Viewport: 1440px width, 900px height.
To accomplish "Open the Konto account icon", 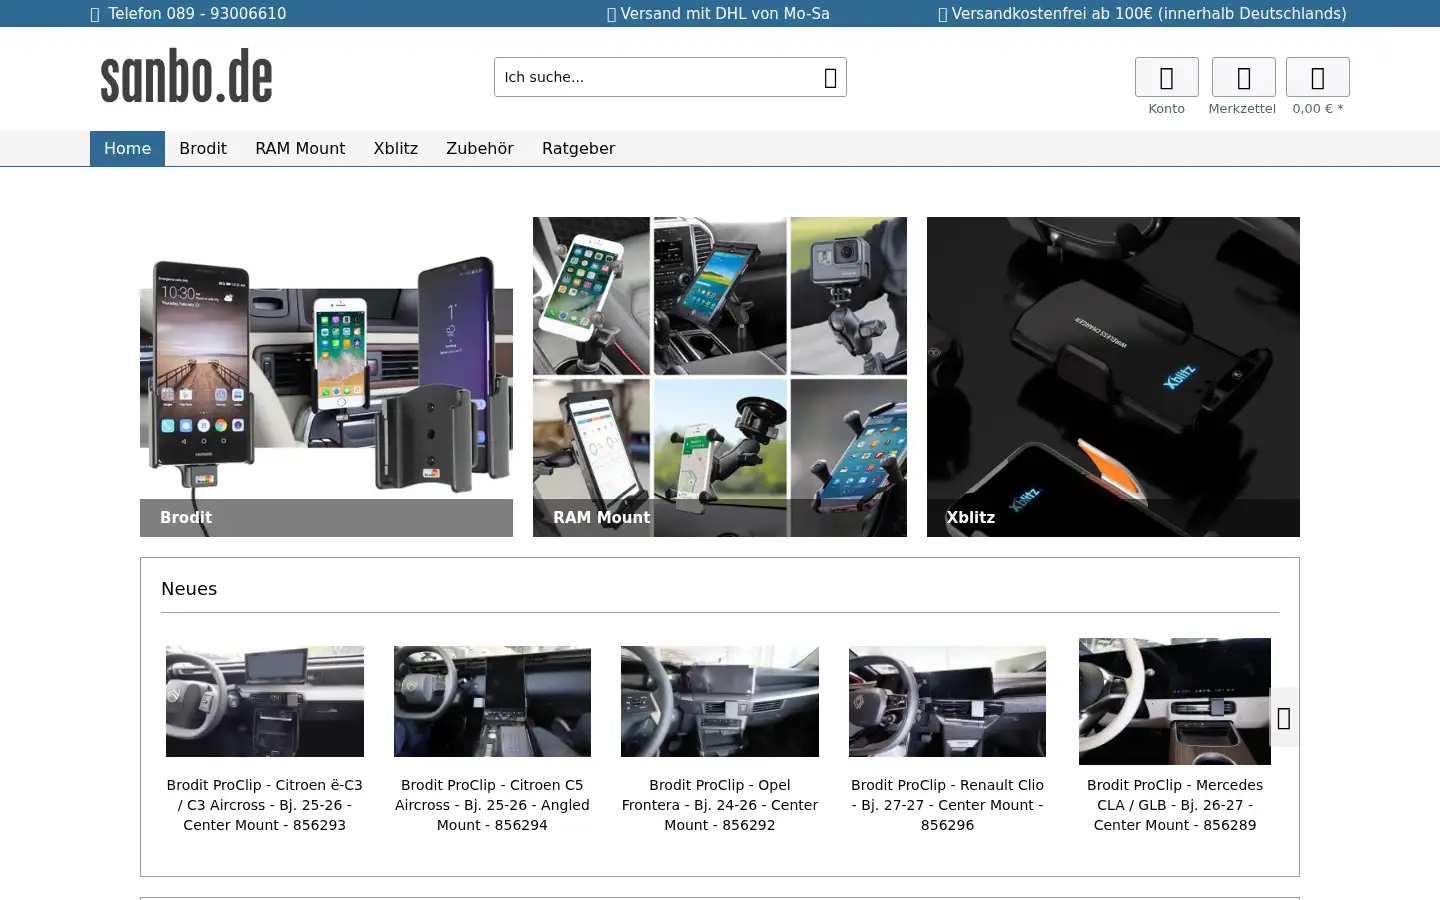I will click(1166, 77).
